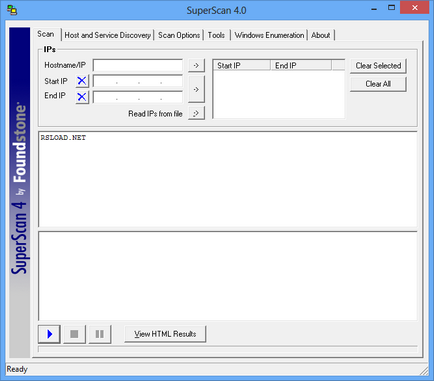
Task: Open the Windows Enumeration tab
Action: coord(269,35)
